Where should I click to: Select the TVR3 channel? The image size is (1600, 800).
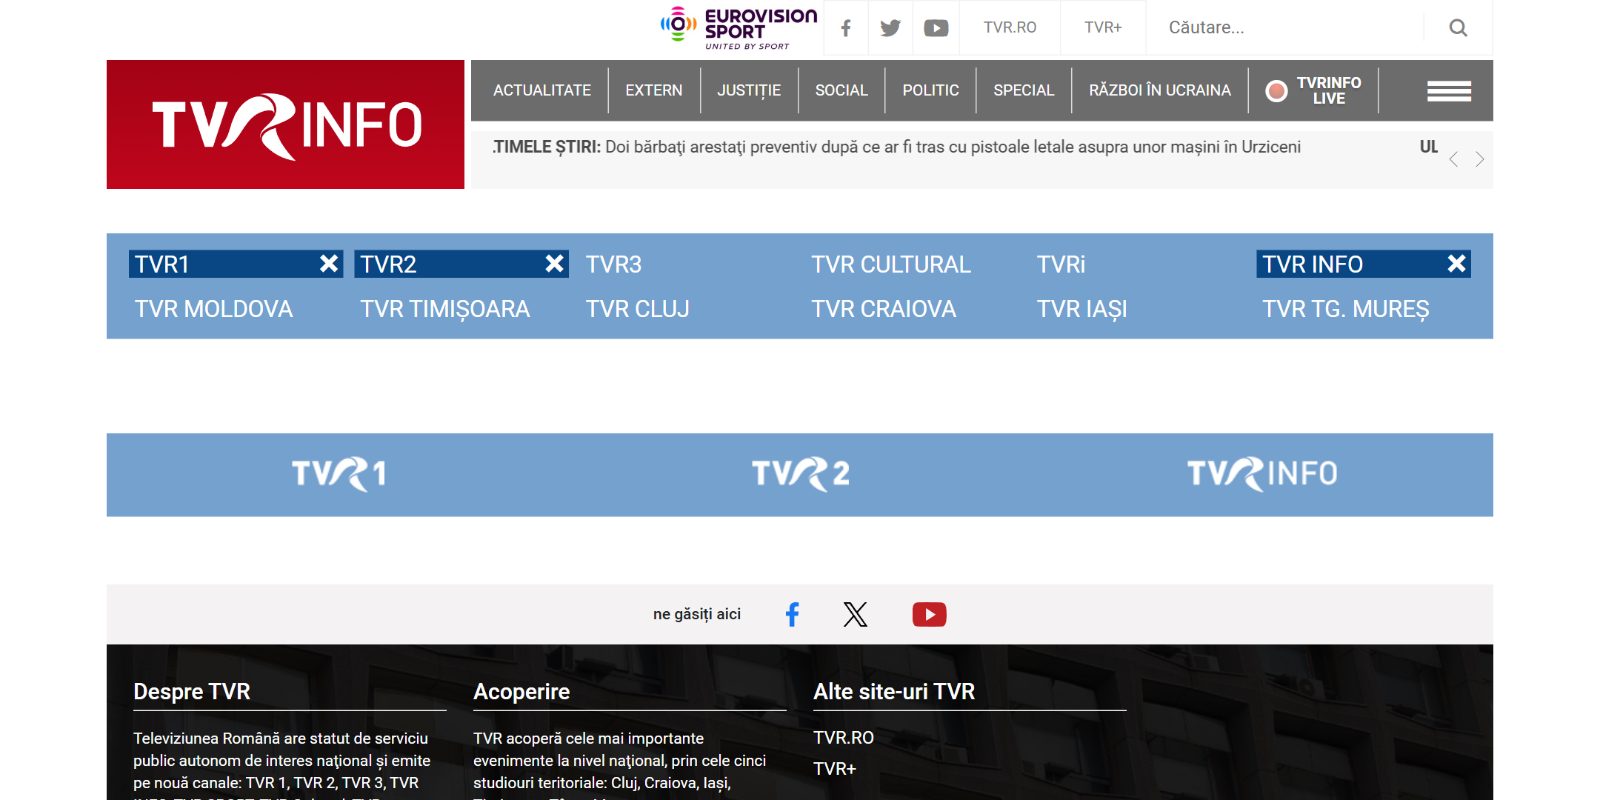coord(614,264)
